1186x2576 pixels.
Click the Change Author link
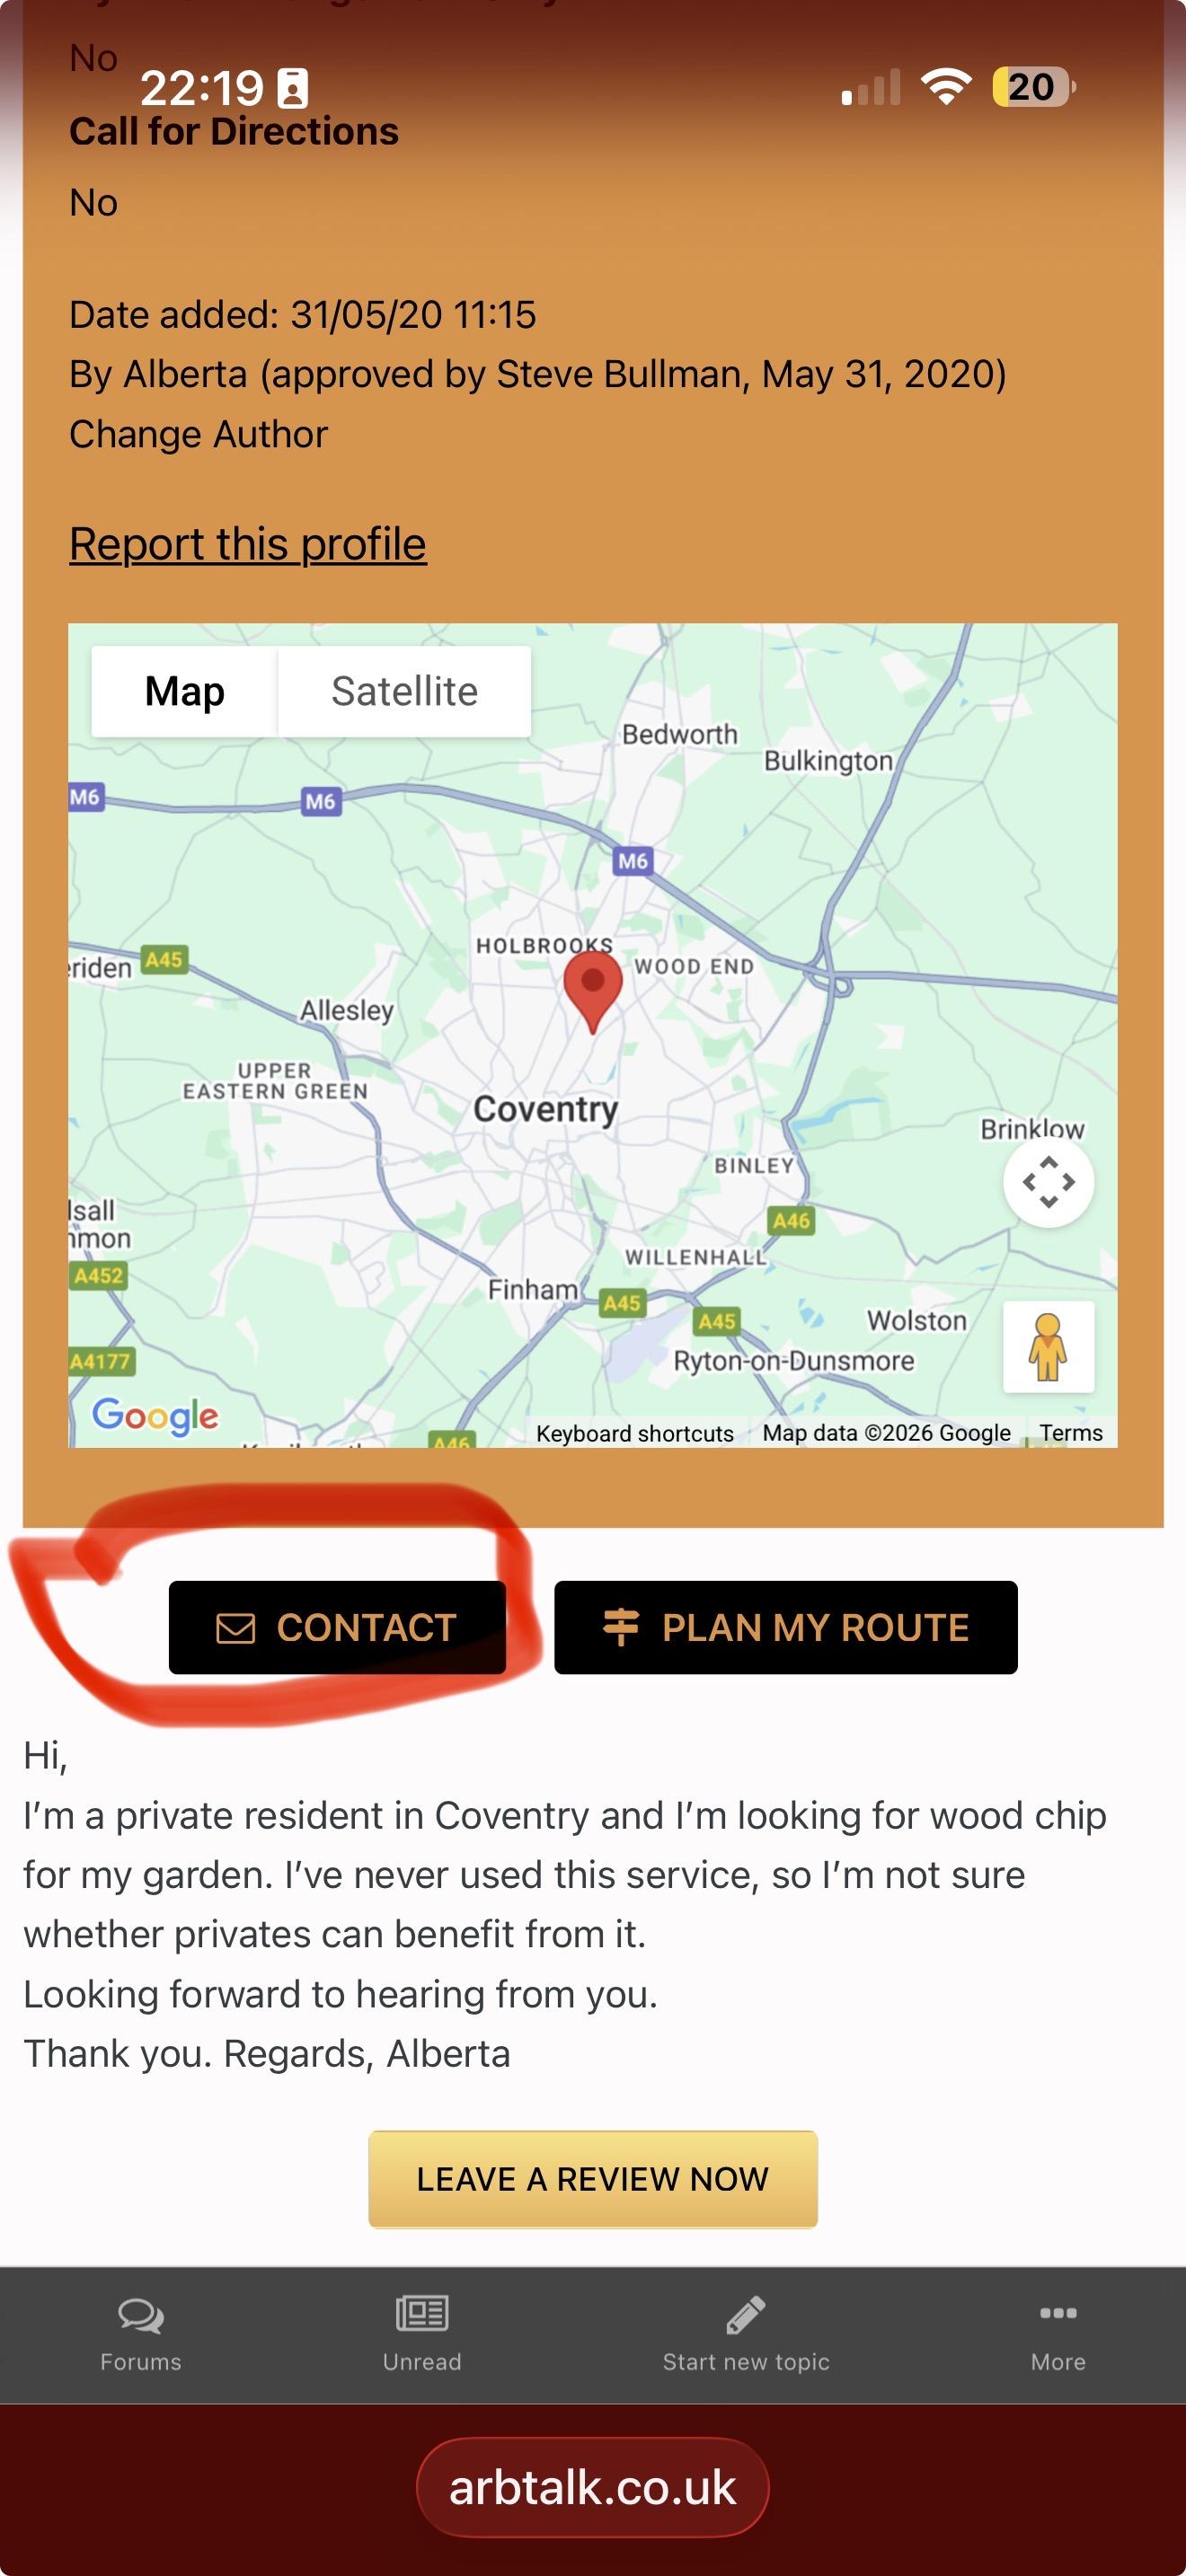tap(198, 434)
